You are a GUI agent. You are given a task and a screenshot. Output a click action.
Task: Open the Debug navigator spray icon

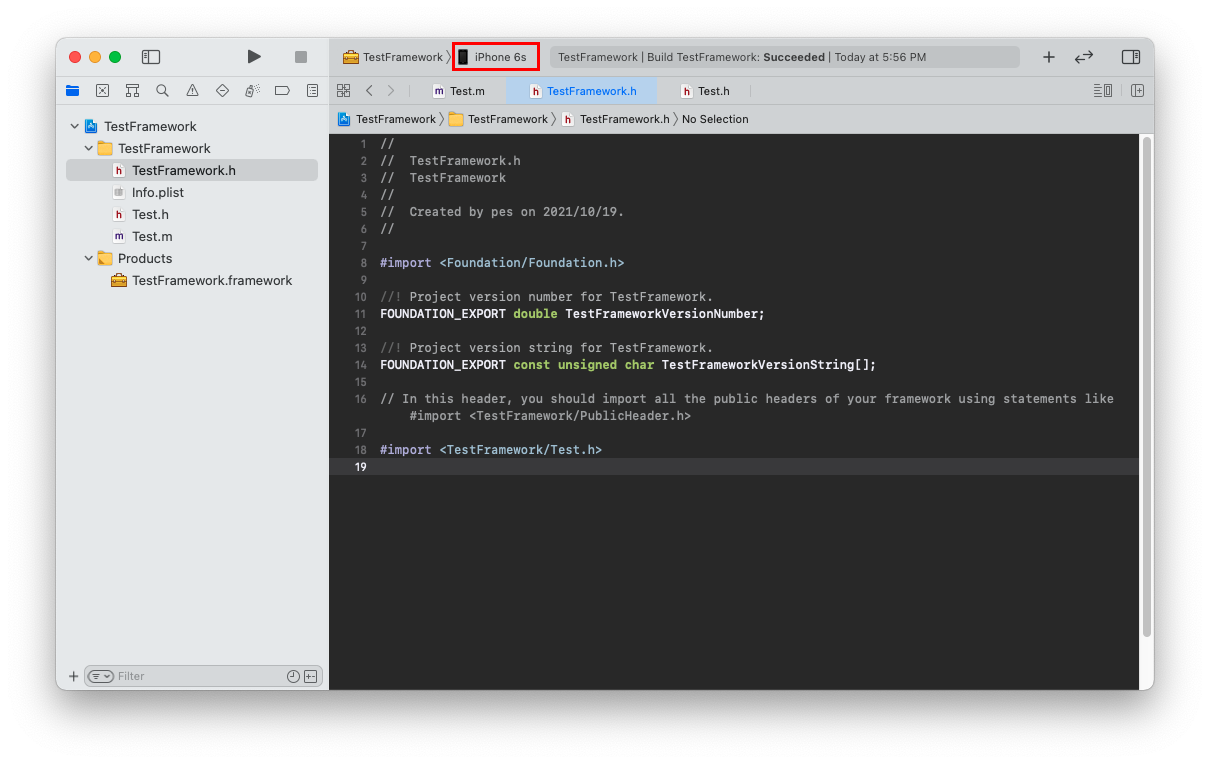pyautogui.click(x=252, y=90)
